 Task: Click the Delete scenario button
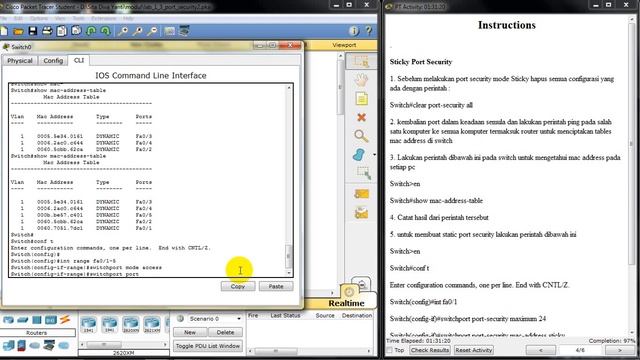click(225, 332)
